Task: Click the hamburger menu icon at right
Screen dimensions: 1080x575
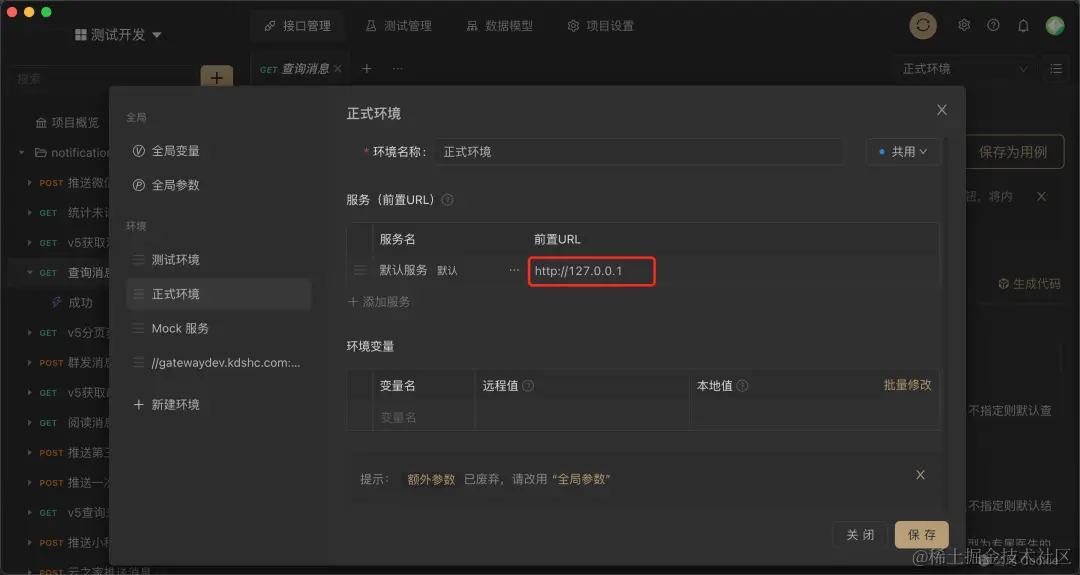Action: [x=1056, y=69]
